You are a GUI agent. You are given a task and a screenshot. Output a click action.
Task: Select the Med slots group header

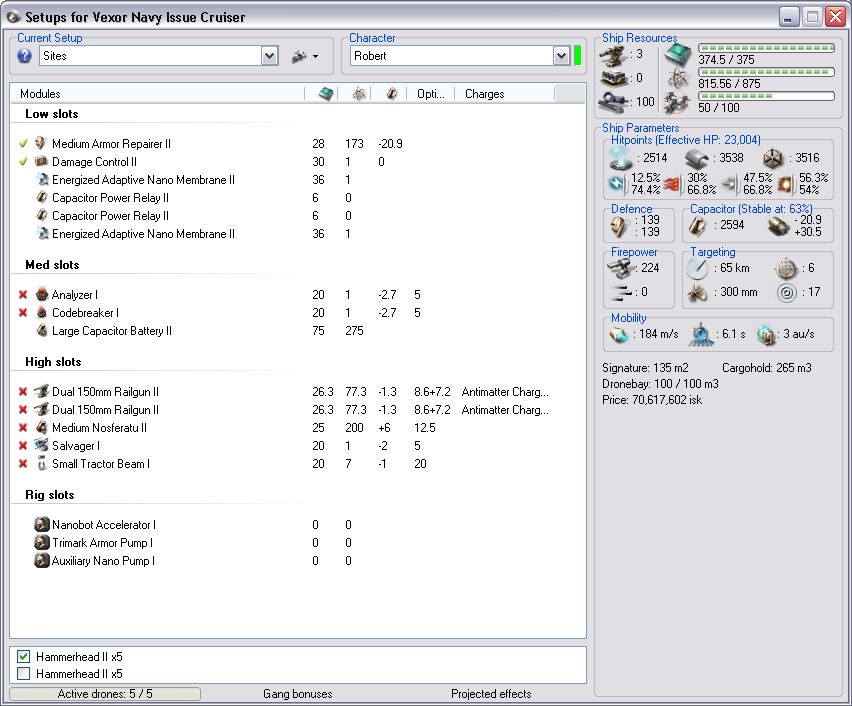tap(52, 265)
